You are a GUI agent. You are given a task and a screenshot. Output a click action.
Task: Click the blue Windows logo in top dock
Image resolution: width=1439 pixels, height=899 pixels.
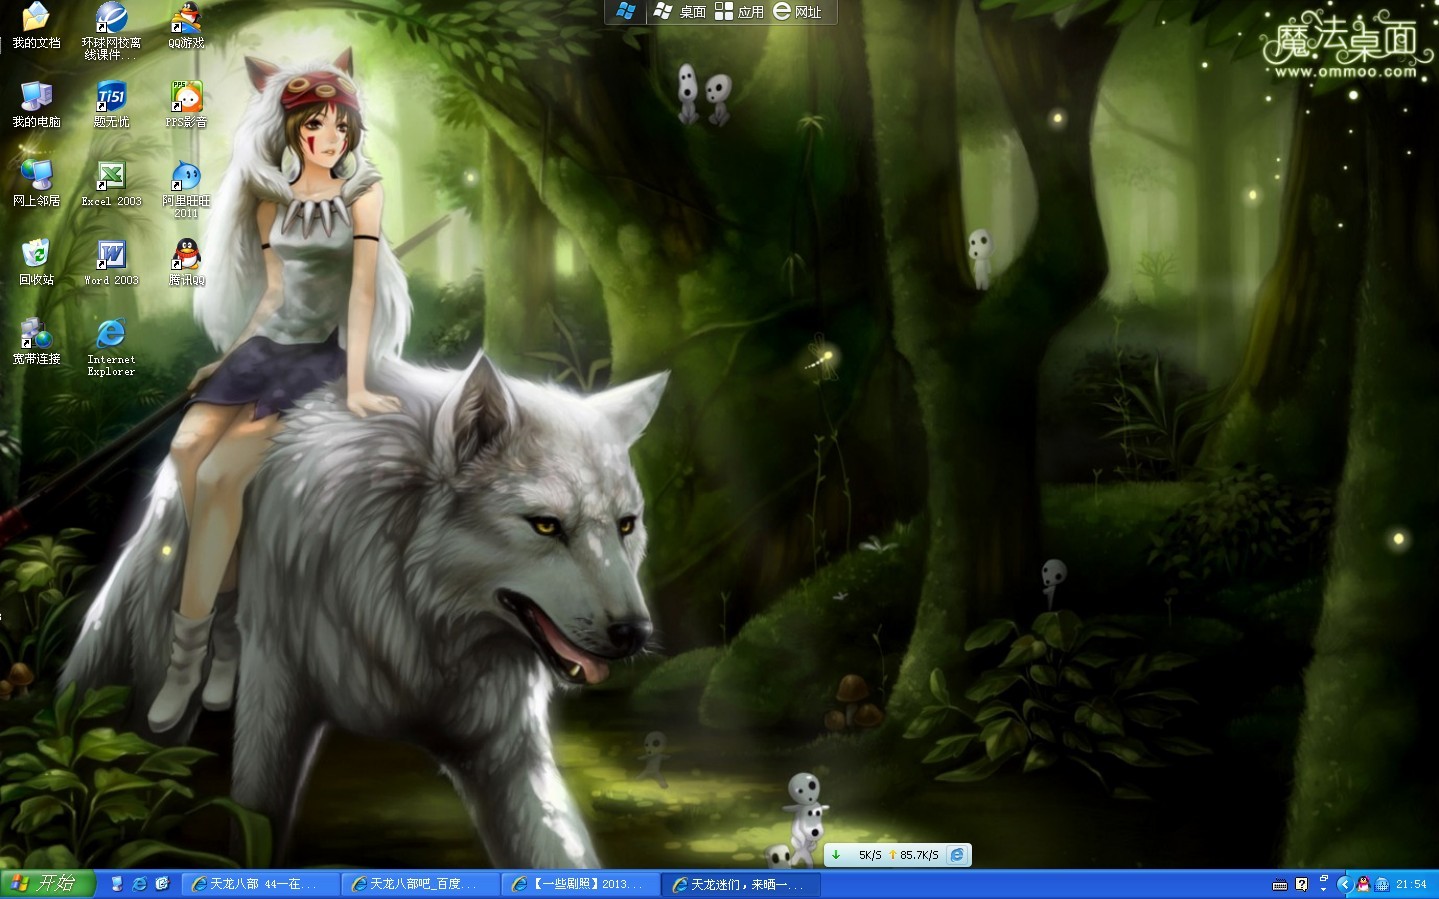(626, 11)
